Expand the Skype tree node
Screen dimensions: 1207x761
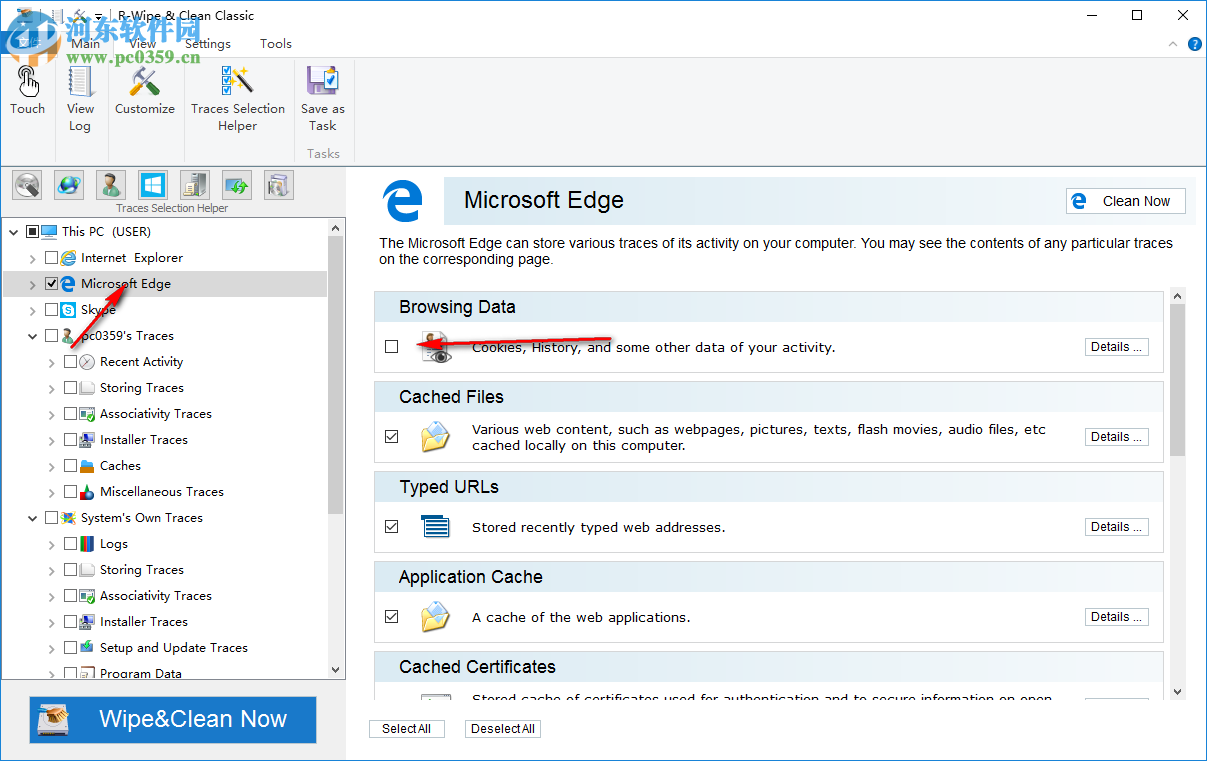33,310
